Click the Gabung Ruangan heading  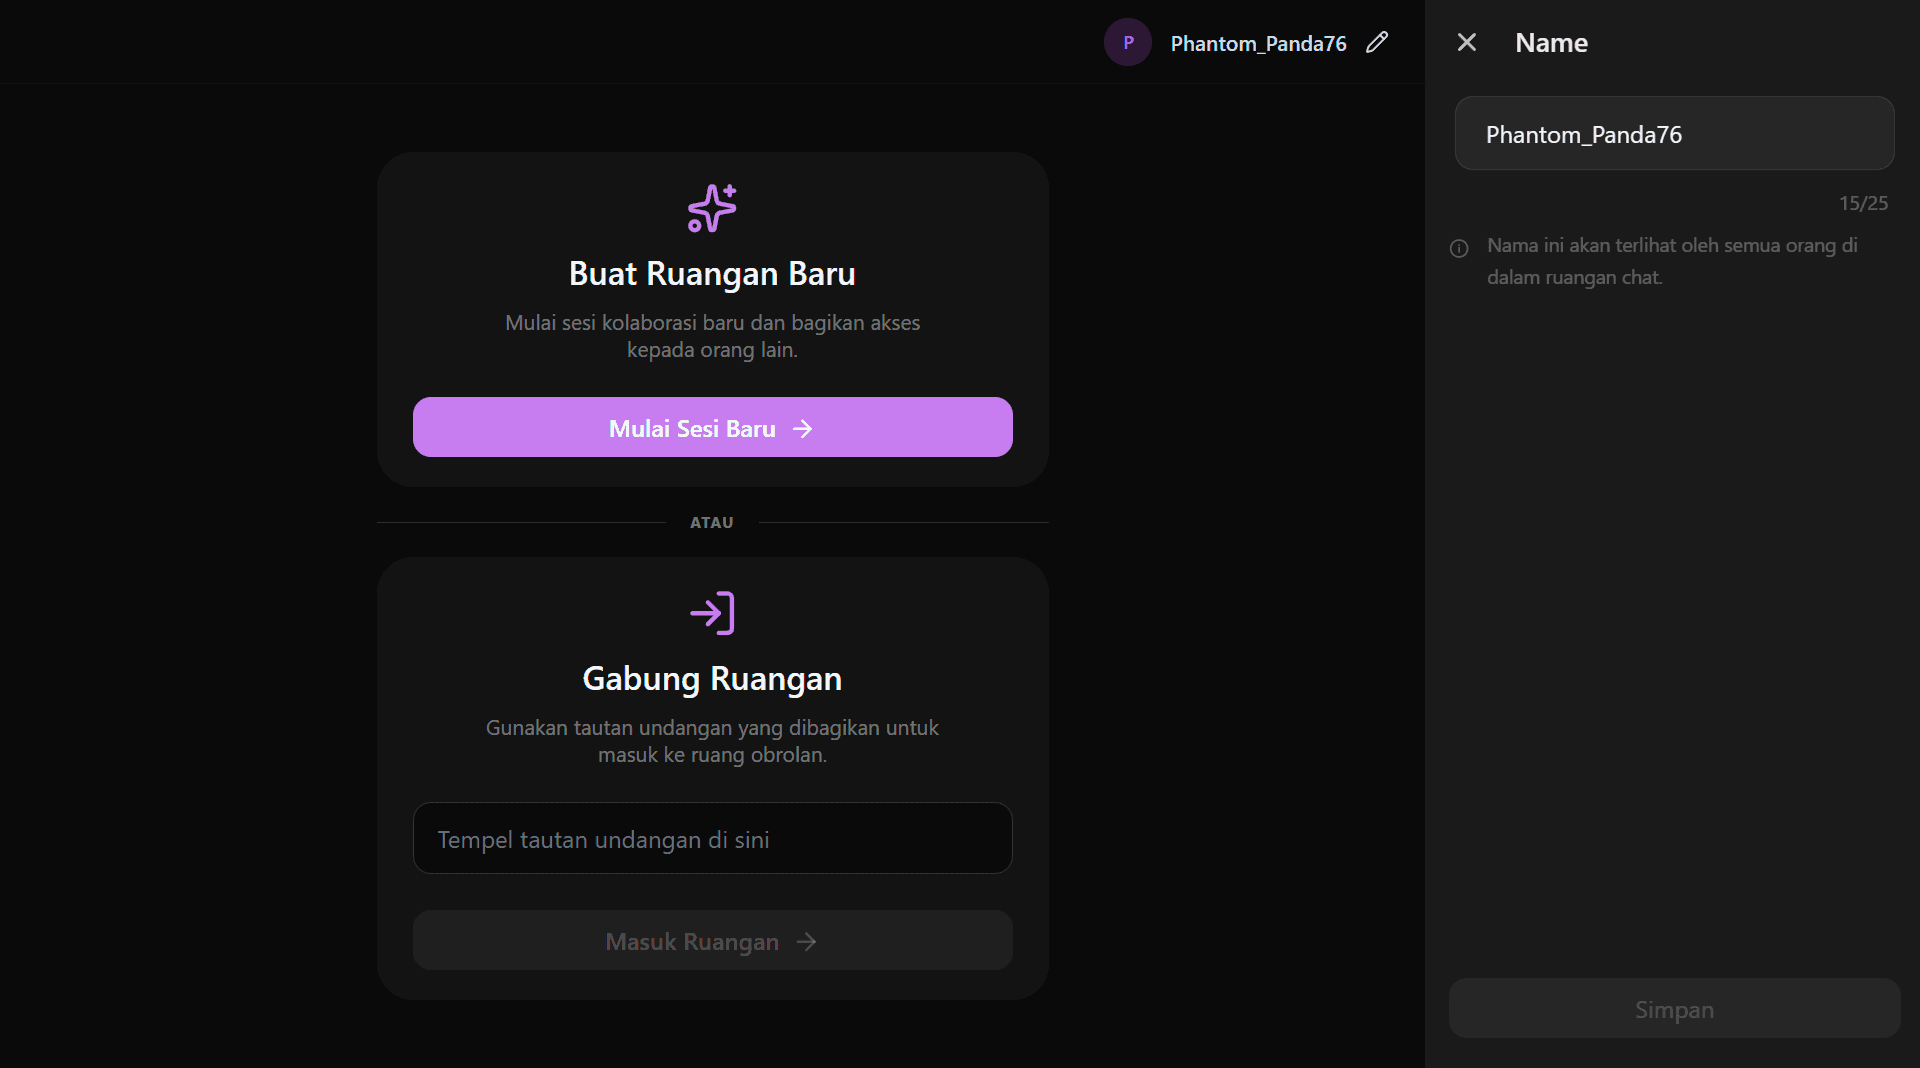coord(712,678)
